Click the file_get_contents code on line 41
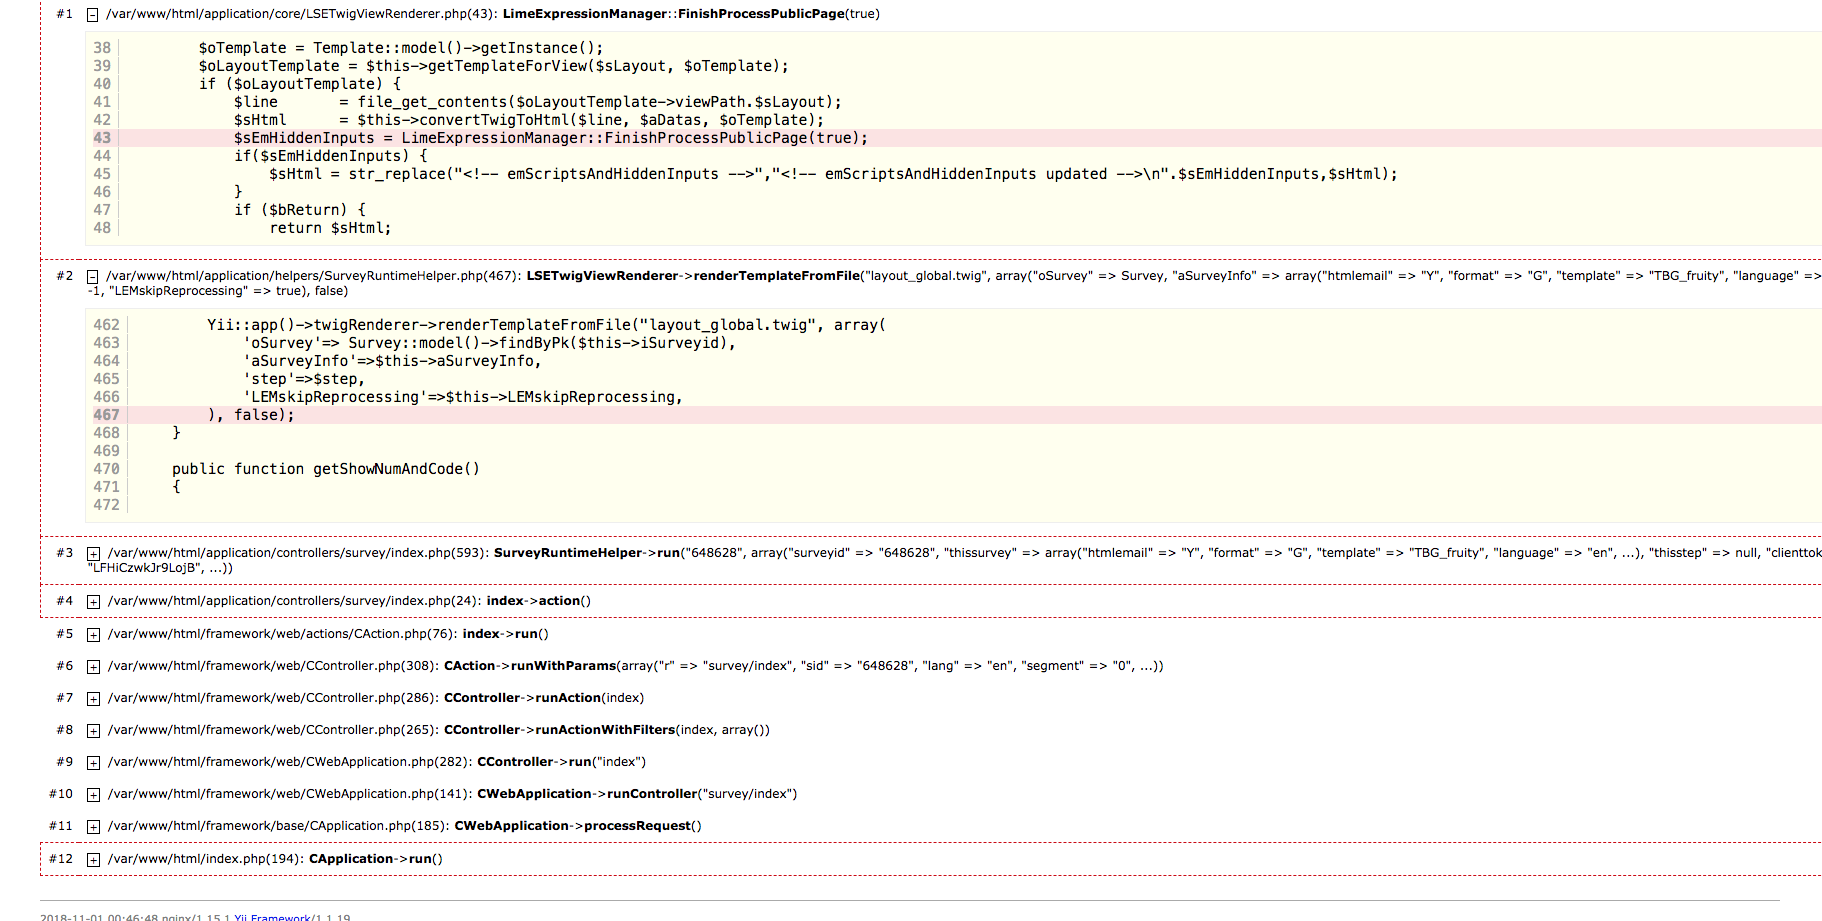Viewport: 1822px width, 921px height. point(538,102)
